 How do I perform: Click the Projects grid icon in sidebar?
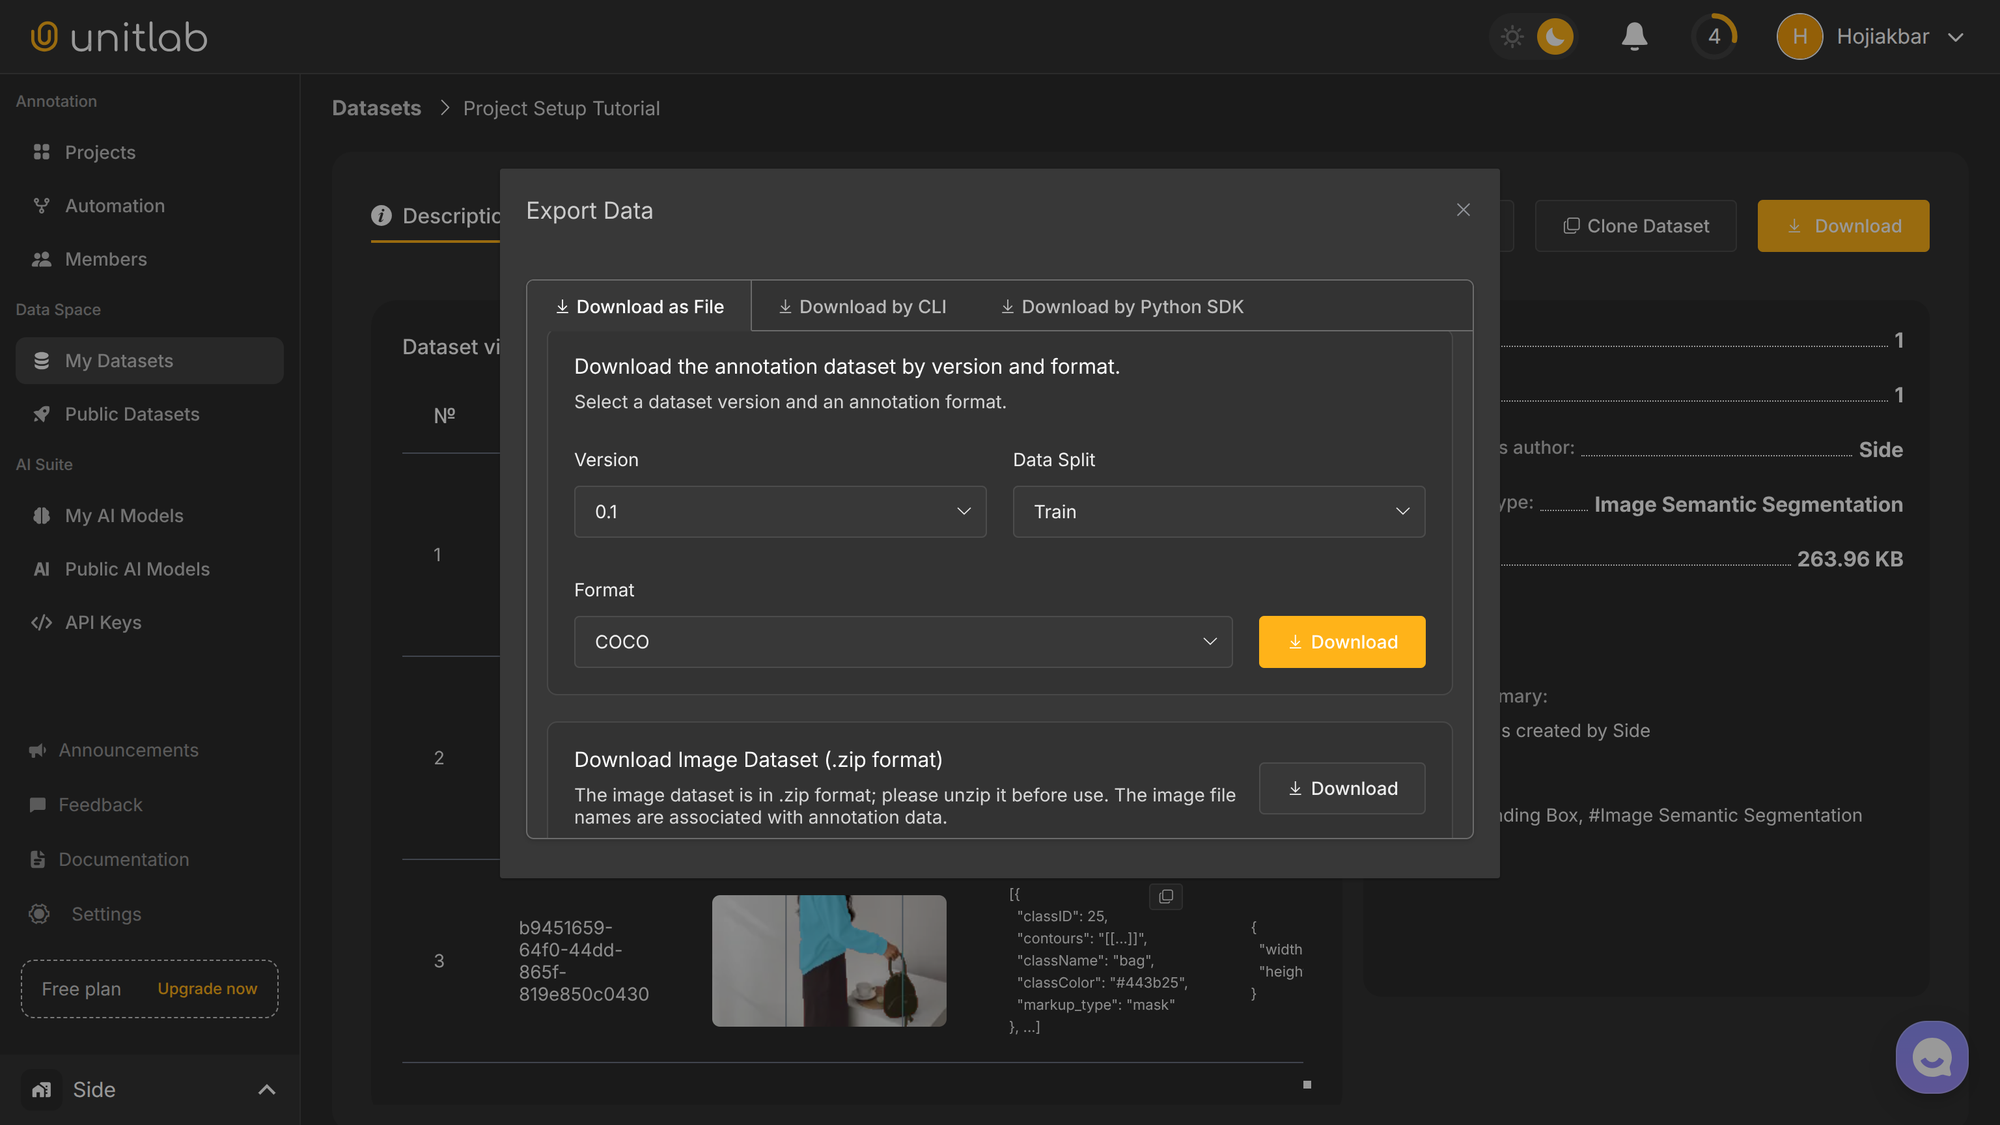(x=41, y=152)
